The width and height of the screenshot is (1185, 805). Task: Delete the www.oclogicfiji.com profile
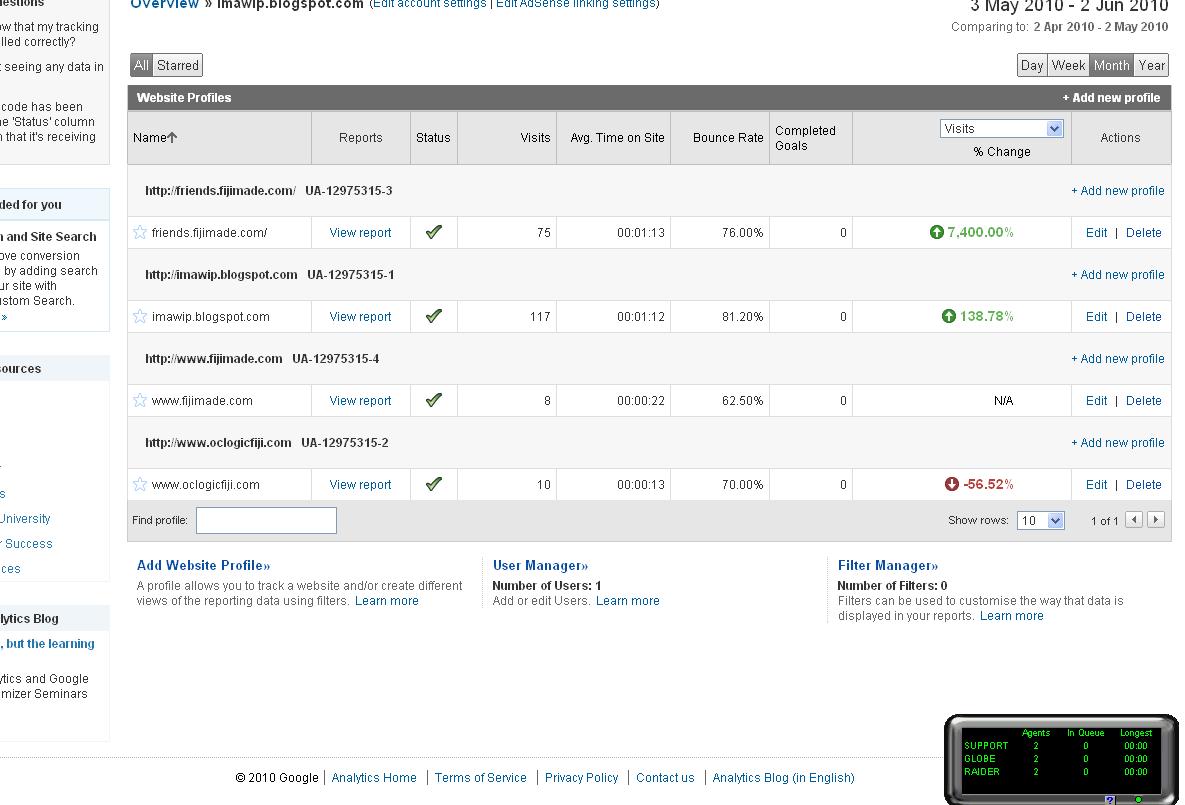click(x=1143, y=485)
